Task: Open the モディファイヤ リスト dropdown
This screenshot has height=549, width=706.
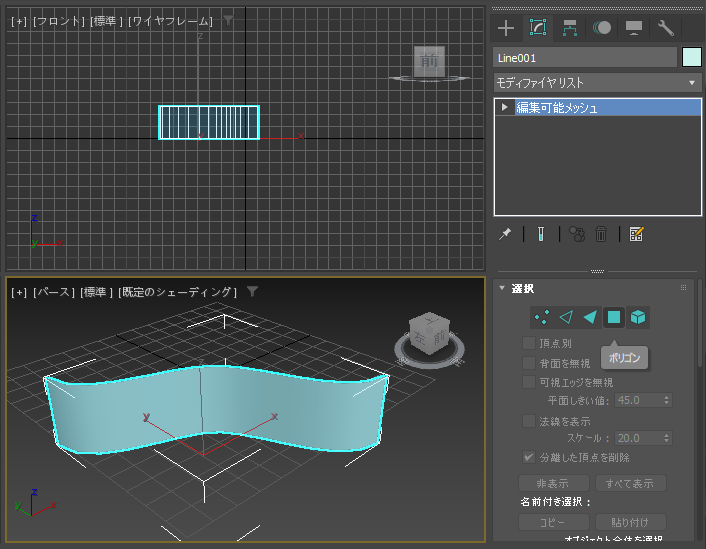Action: (x=597, y=83)
